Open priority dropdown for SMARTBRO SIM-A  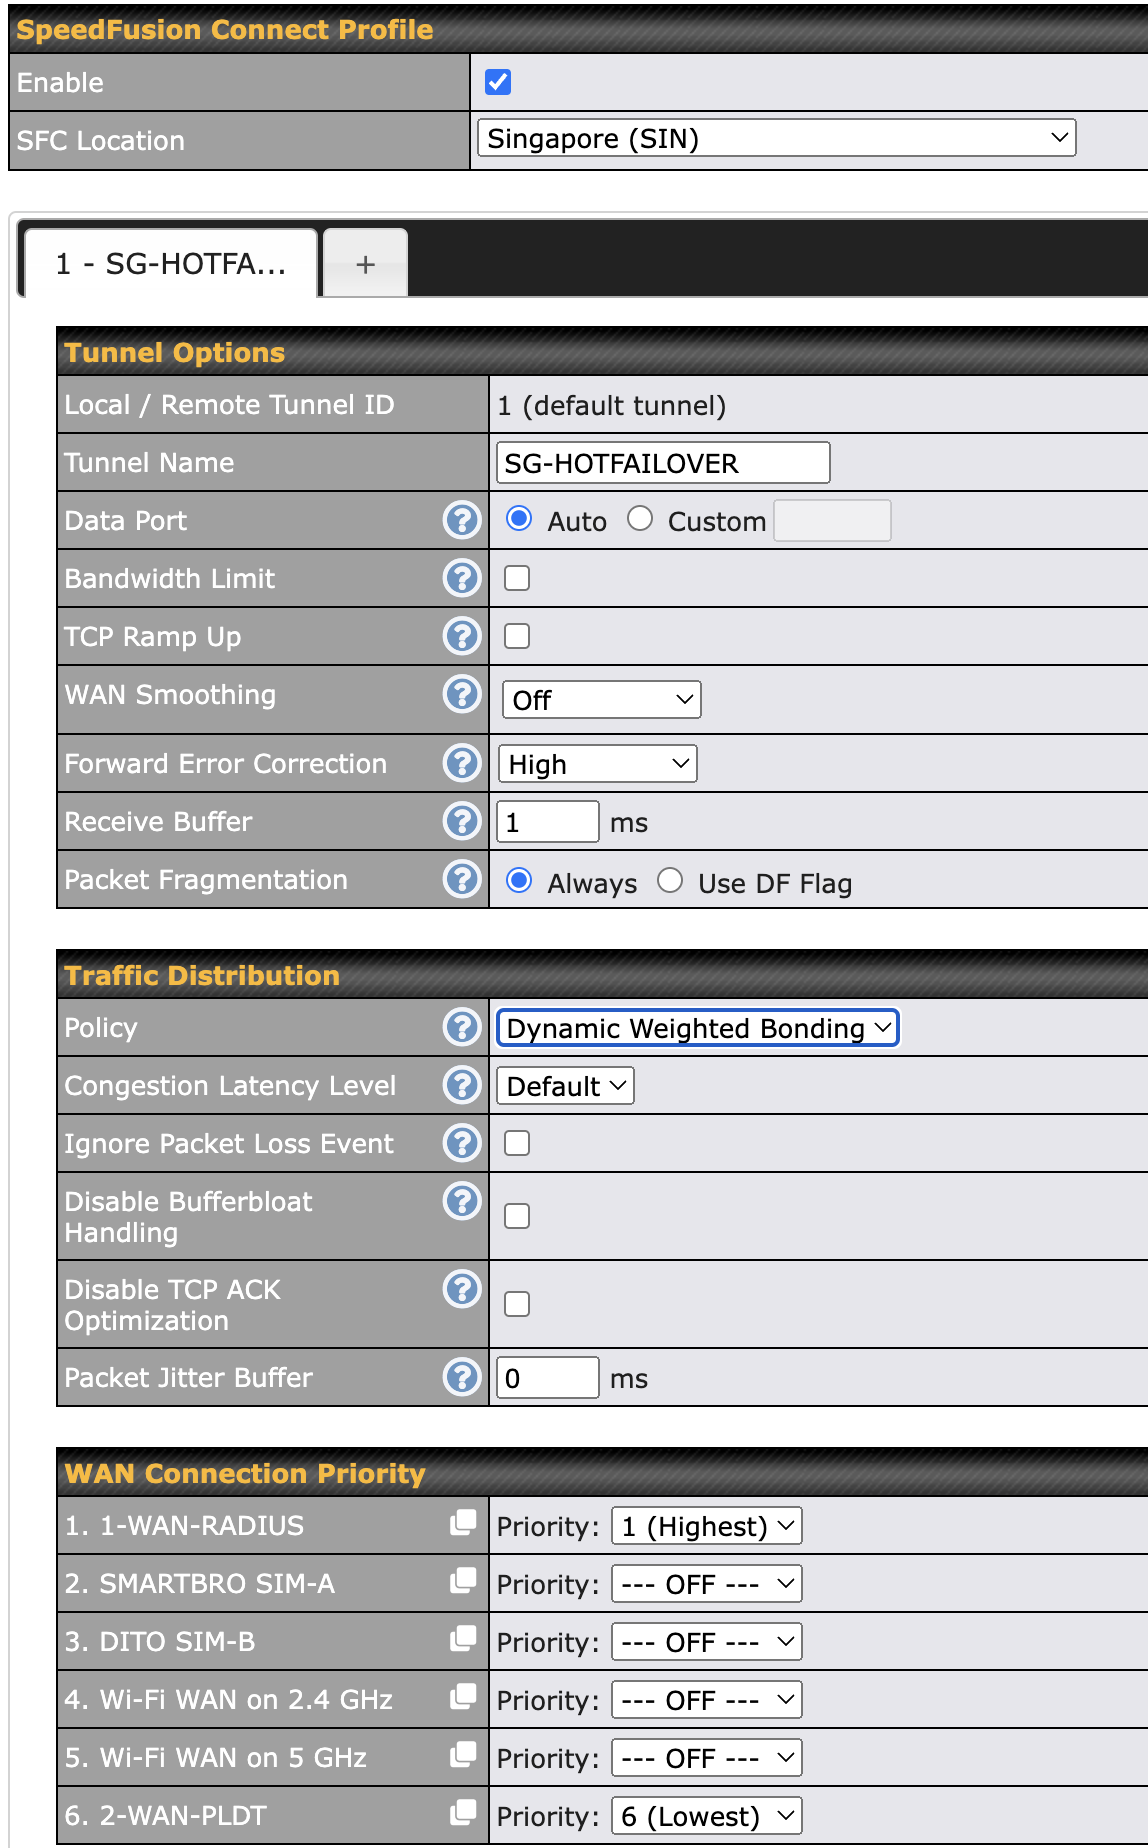coord(706,1584)
